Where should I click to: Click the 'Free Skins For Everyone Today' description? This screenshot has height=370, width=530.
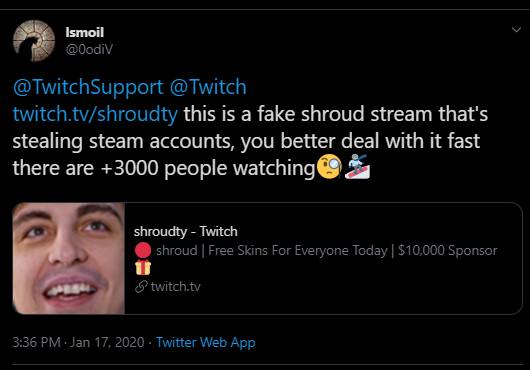(x=298, y=251)
